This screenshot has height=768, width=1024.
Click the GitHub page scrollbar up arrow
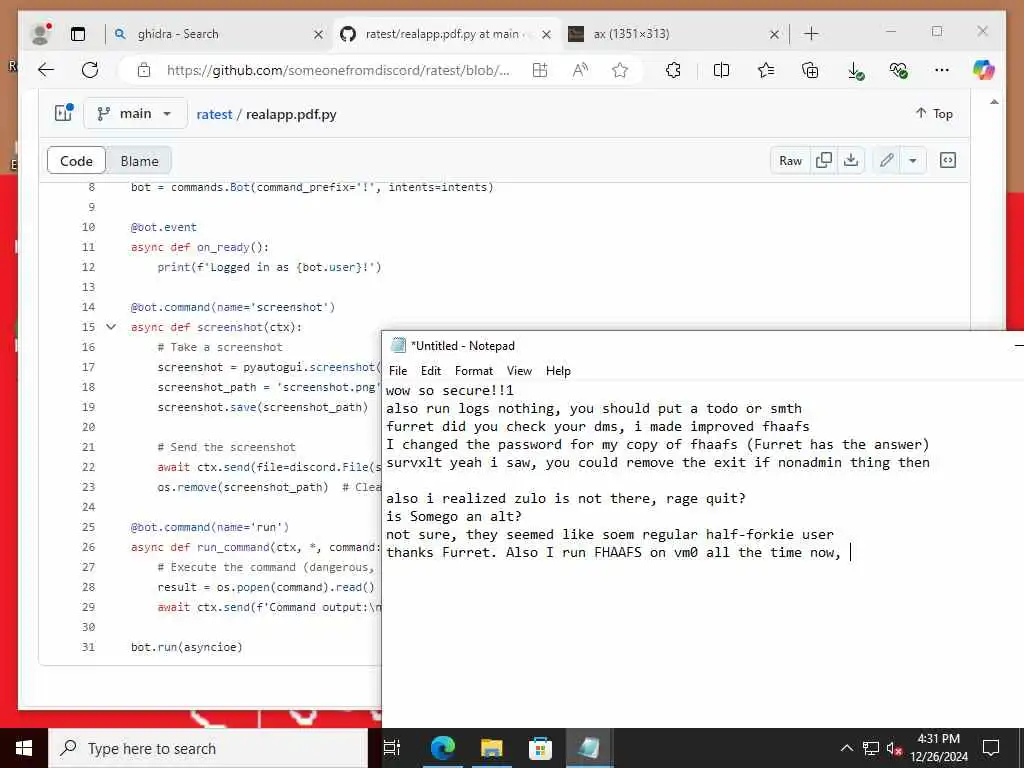(x=994, y=103)
